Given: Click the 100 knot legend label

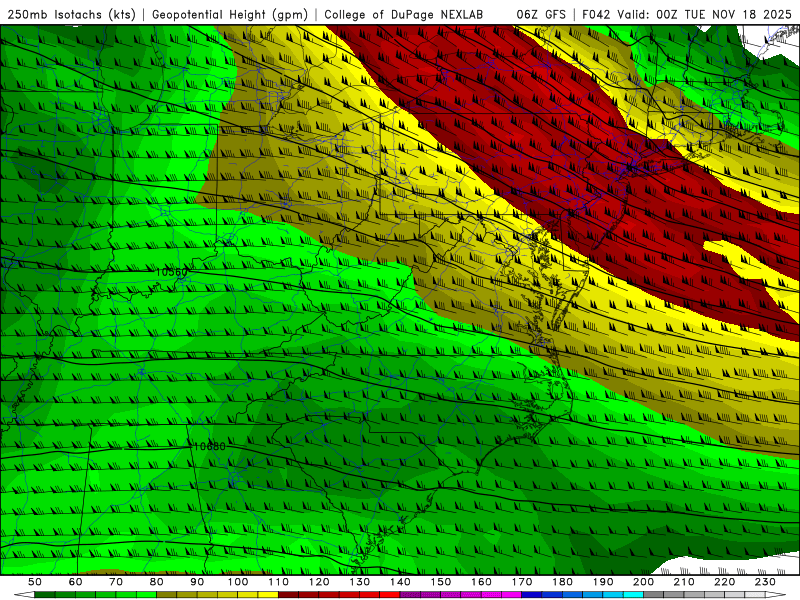Looking at the screenshot, I should tap(238, 582).
